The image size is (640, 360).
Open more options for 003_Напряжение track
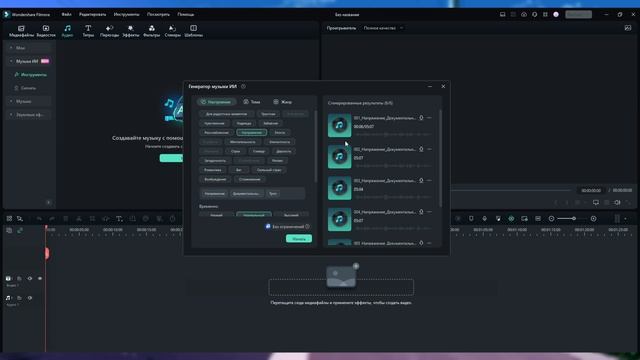(x=429, y=180)
